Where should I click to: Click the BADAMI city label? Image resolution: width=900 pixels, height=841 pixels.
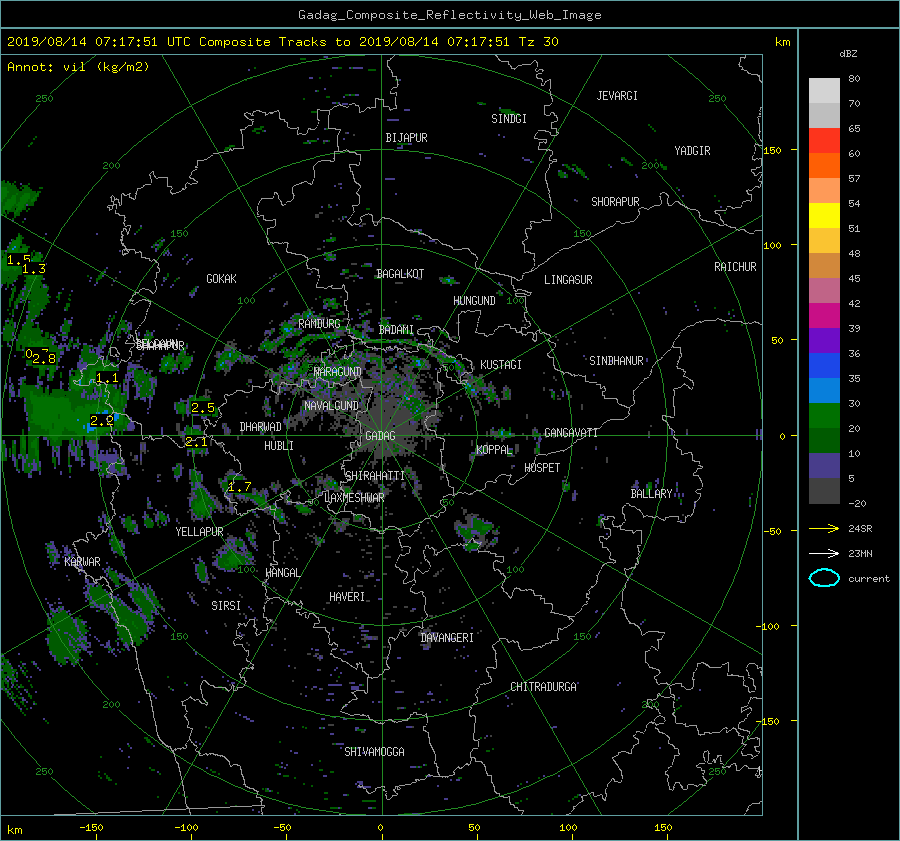[396, 330]
